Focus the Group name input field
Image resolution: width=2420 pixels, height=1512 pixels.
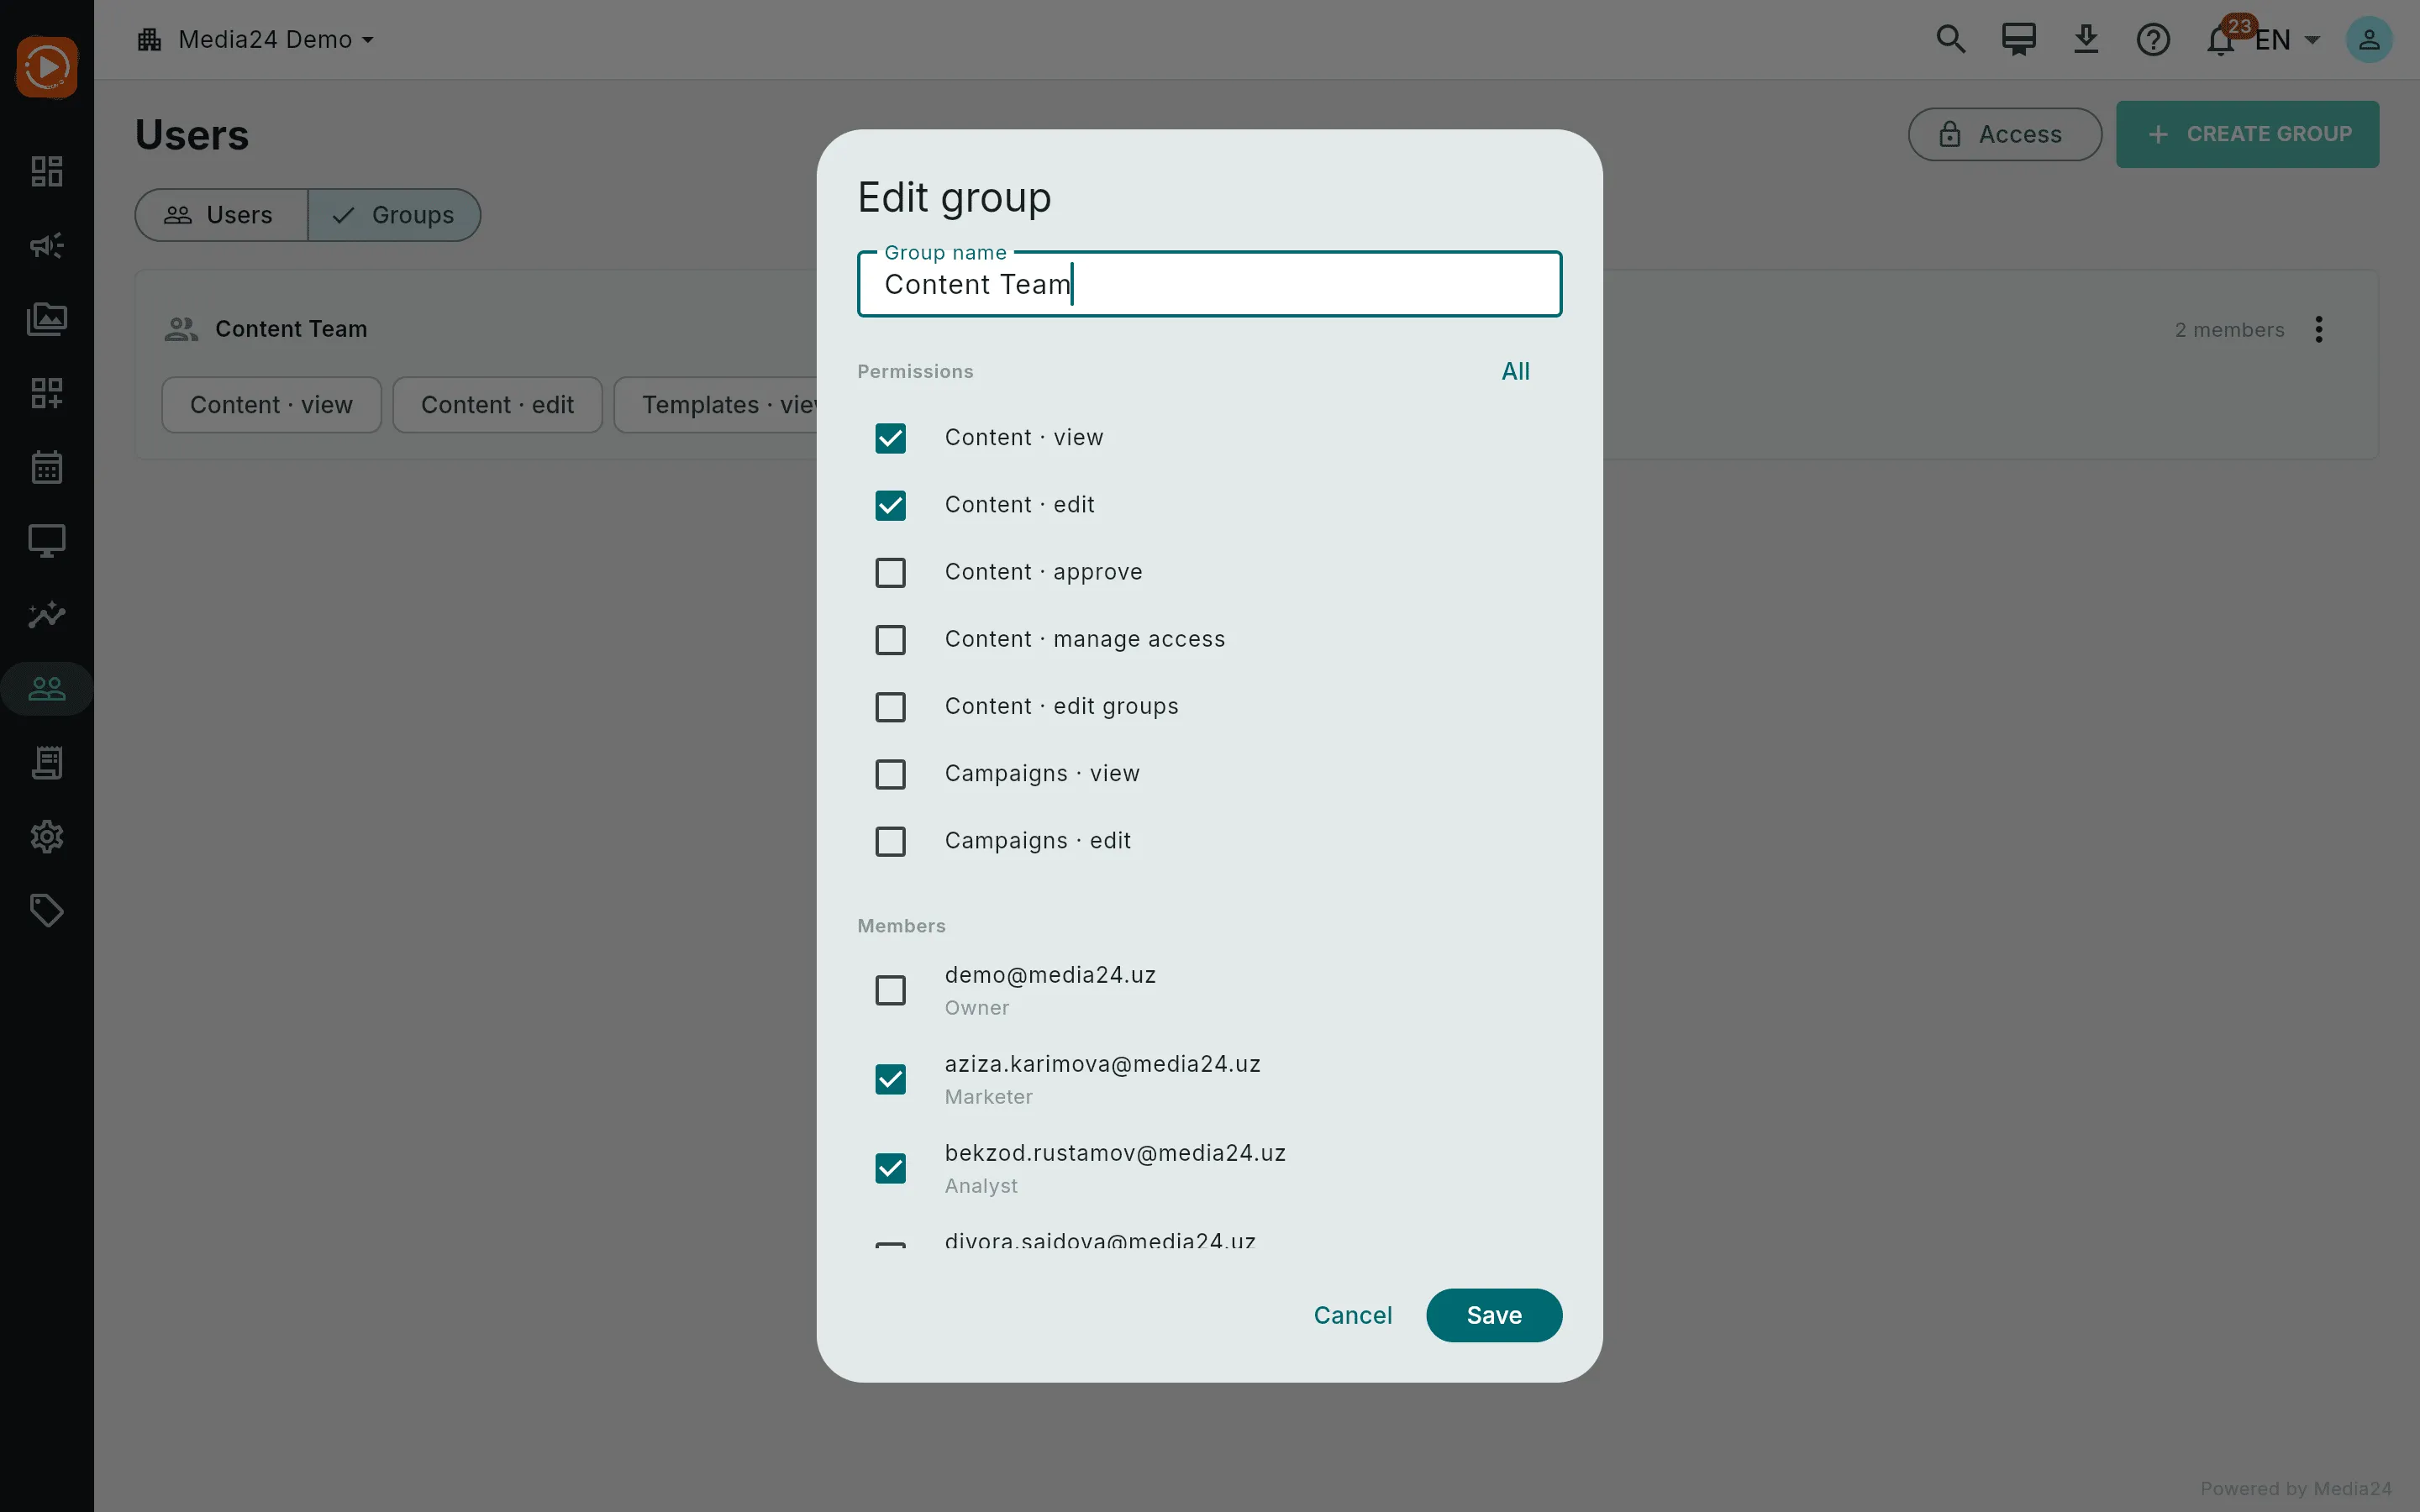pos(1209,284)
